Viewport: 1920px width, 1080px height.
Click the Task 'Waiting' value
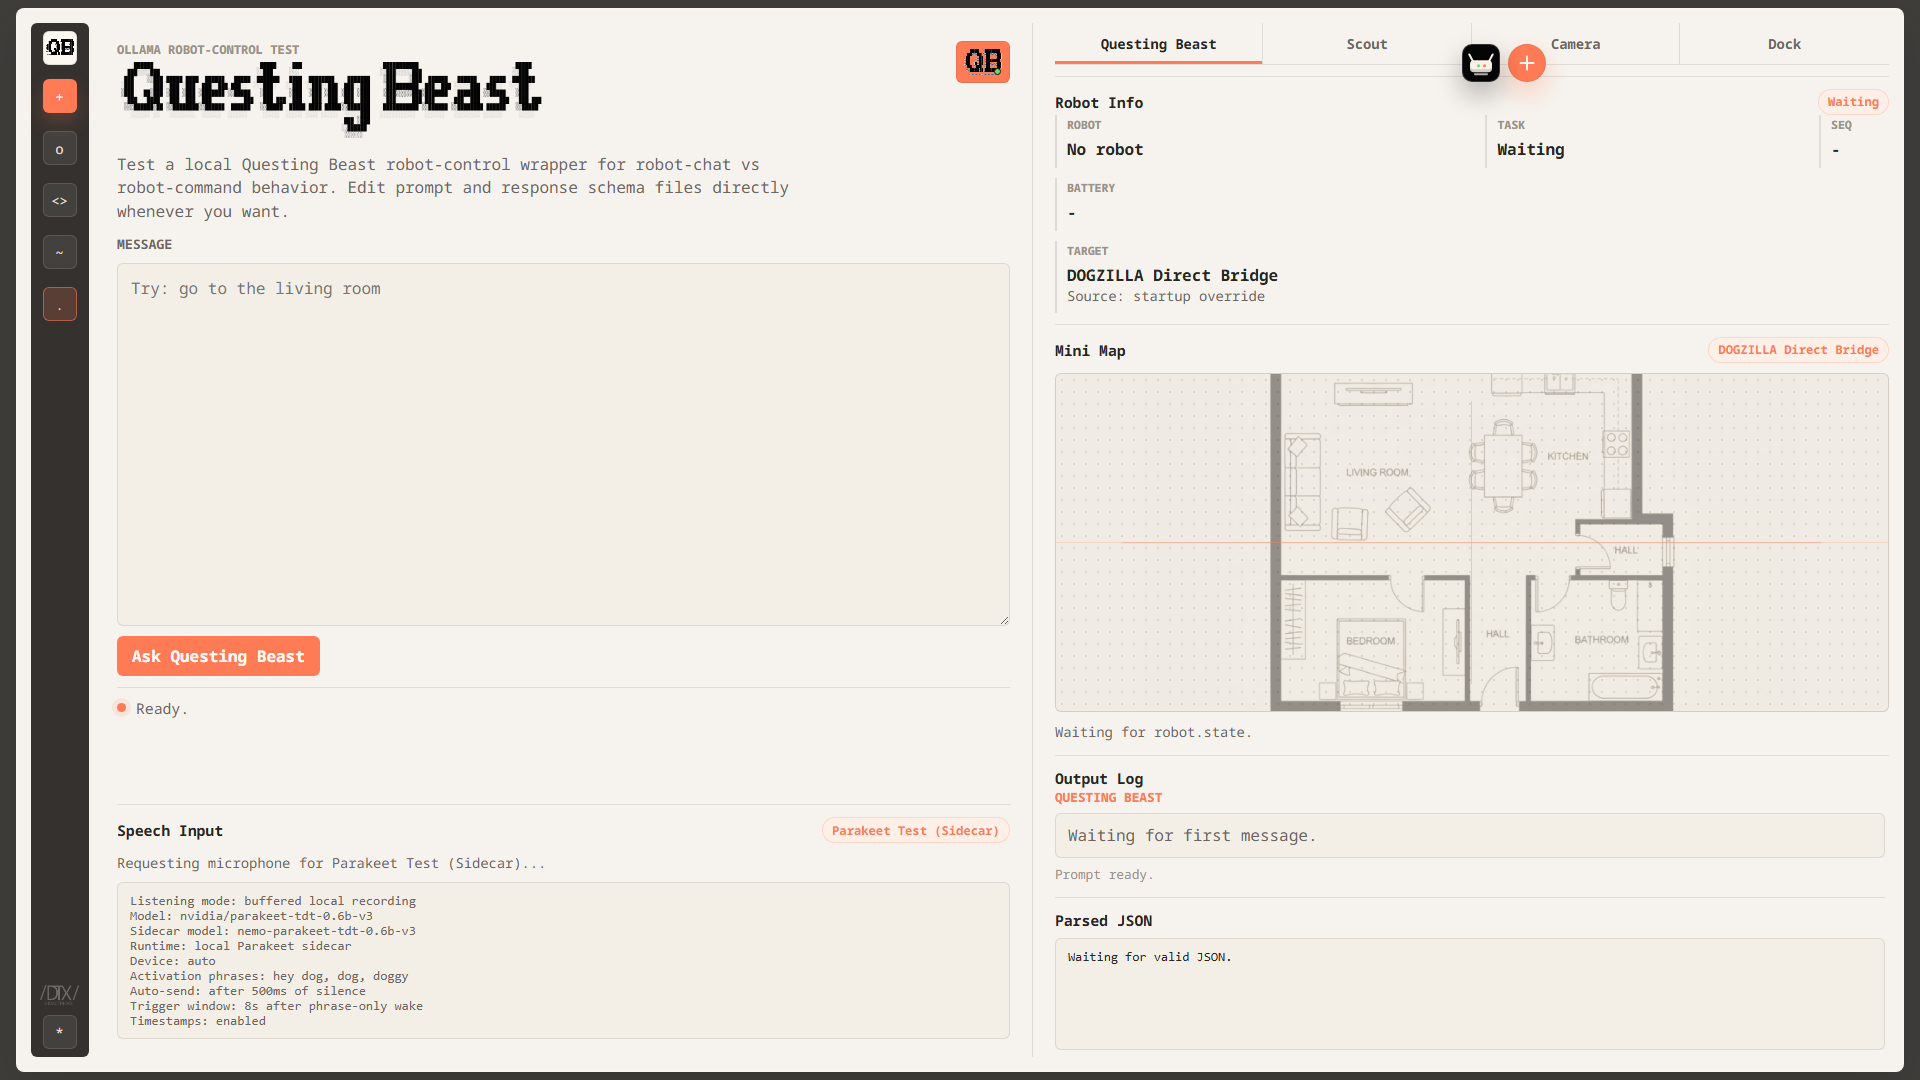tap(1531, 150)
